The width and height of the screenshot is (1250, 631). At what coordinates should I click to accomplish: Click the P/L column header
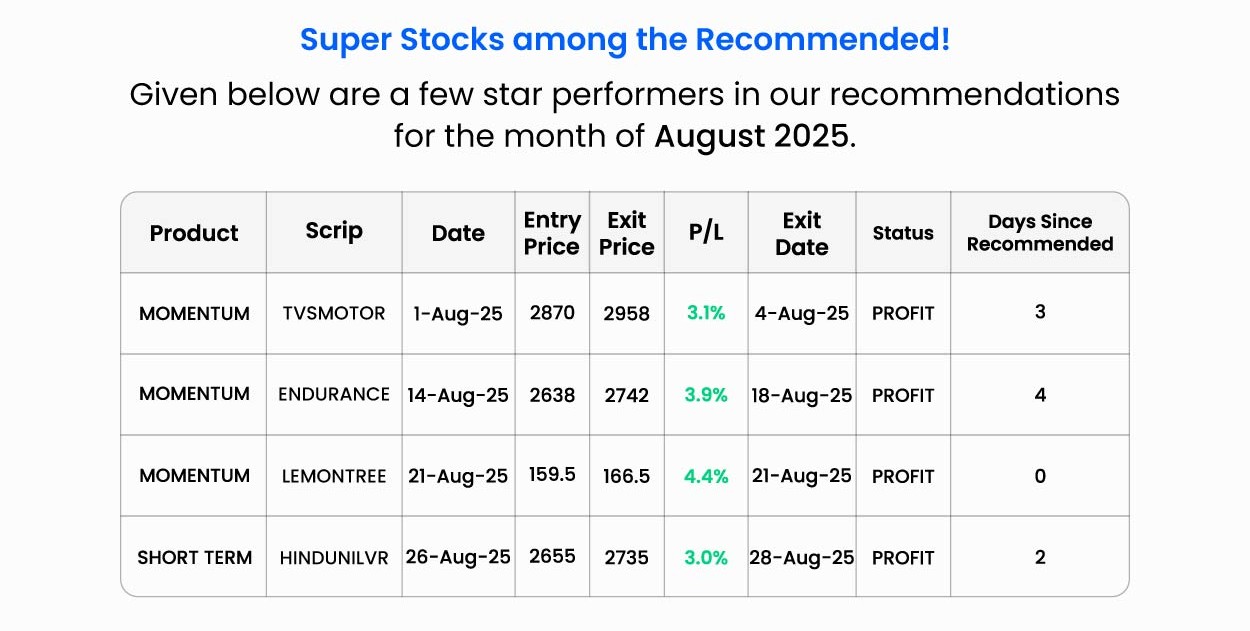(706, 233)
